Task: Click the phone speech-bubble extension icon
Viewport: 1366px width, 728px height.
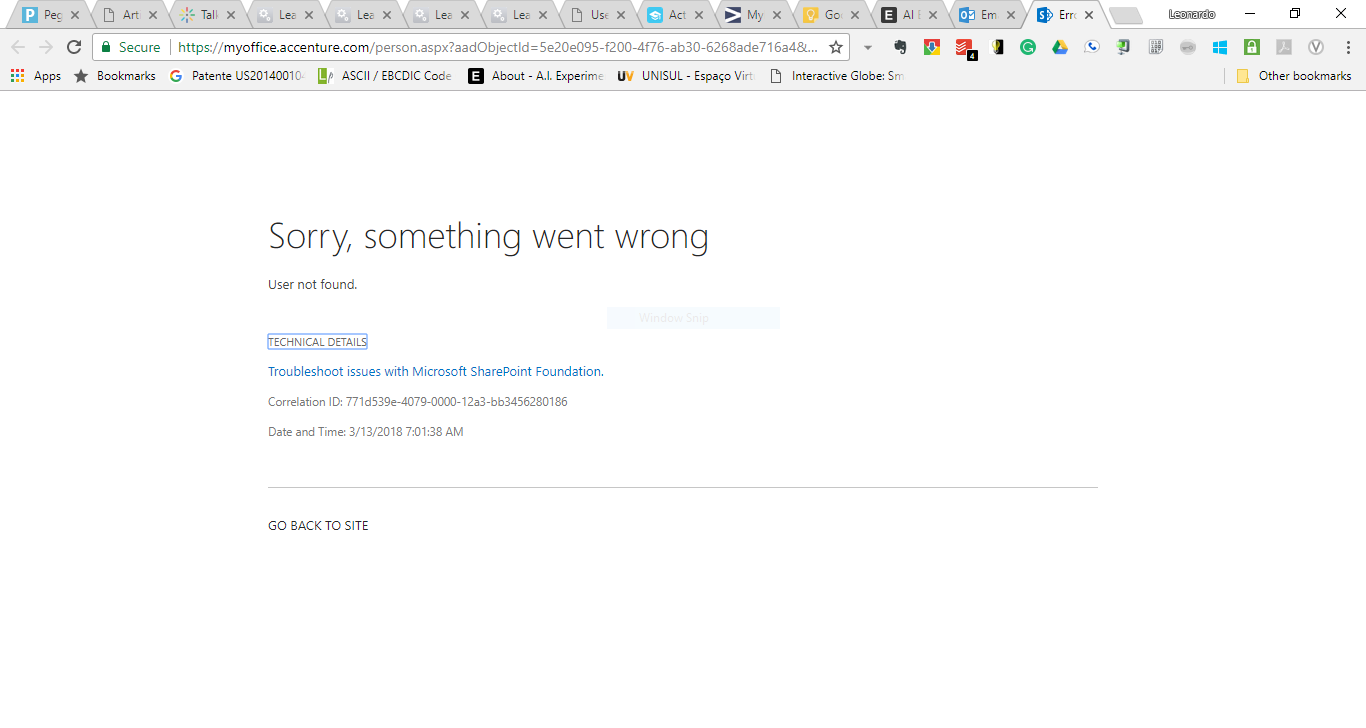Action: 1092,47
